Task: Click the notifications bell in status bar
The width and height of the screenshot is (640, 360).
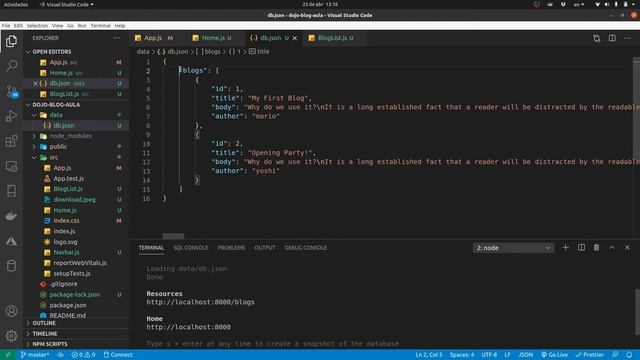Action: (629, 355)
